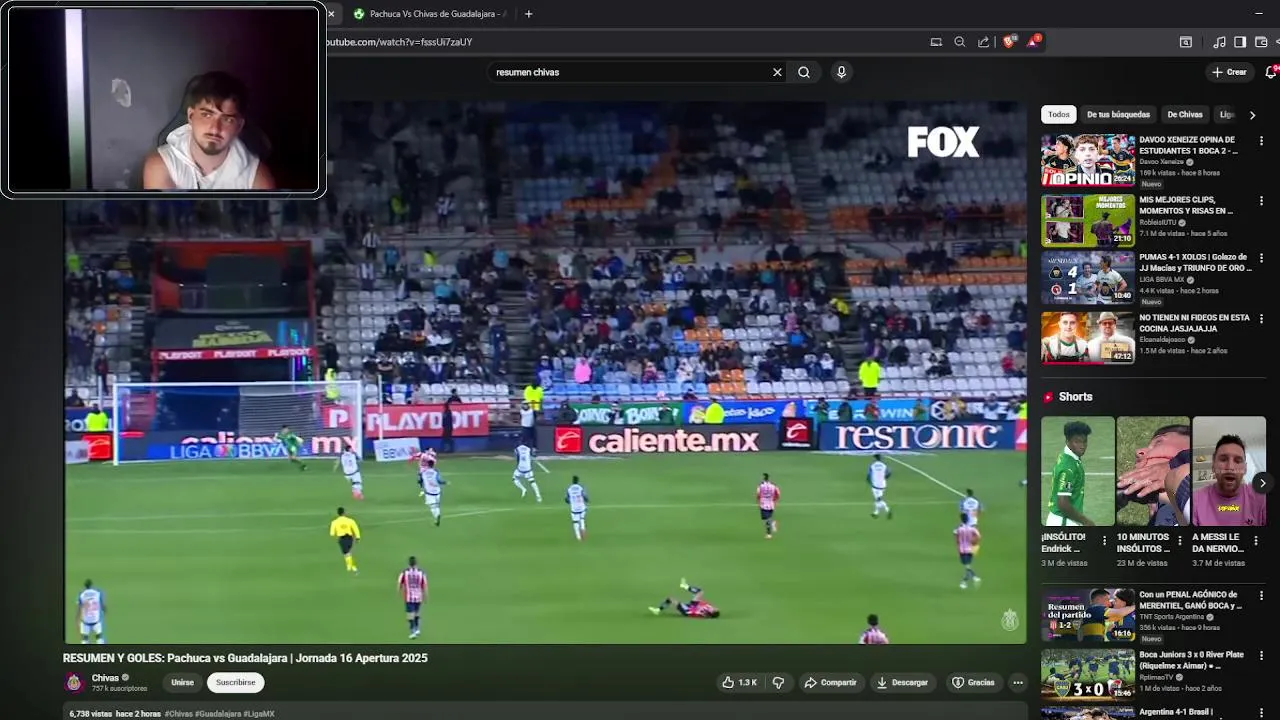This screenshot has height=720, width=1280.
Task: Start voice search with microphone icon
Action: (841, 72)
